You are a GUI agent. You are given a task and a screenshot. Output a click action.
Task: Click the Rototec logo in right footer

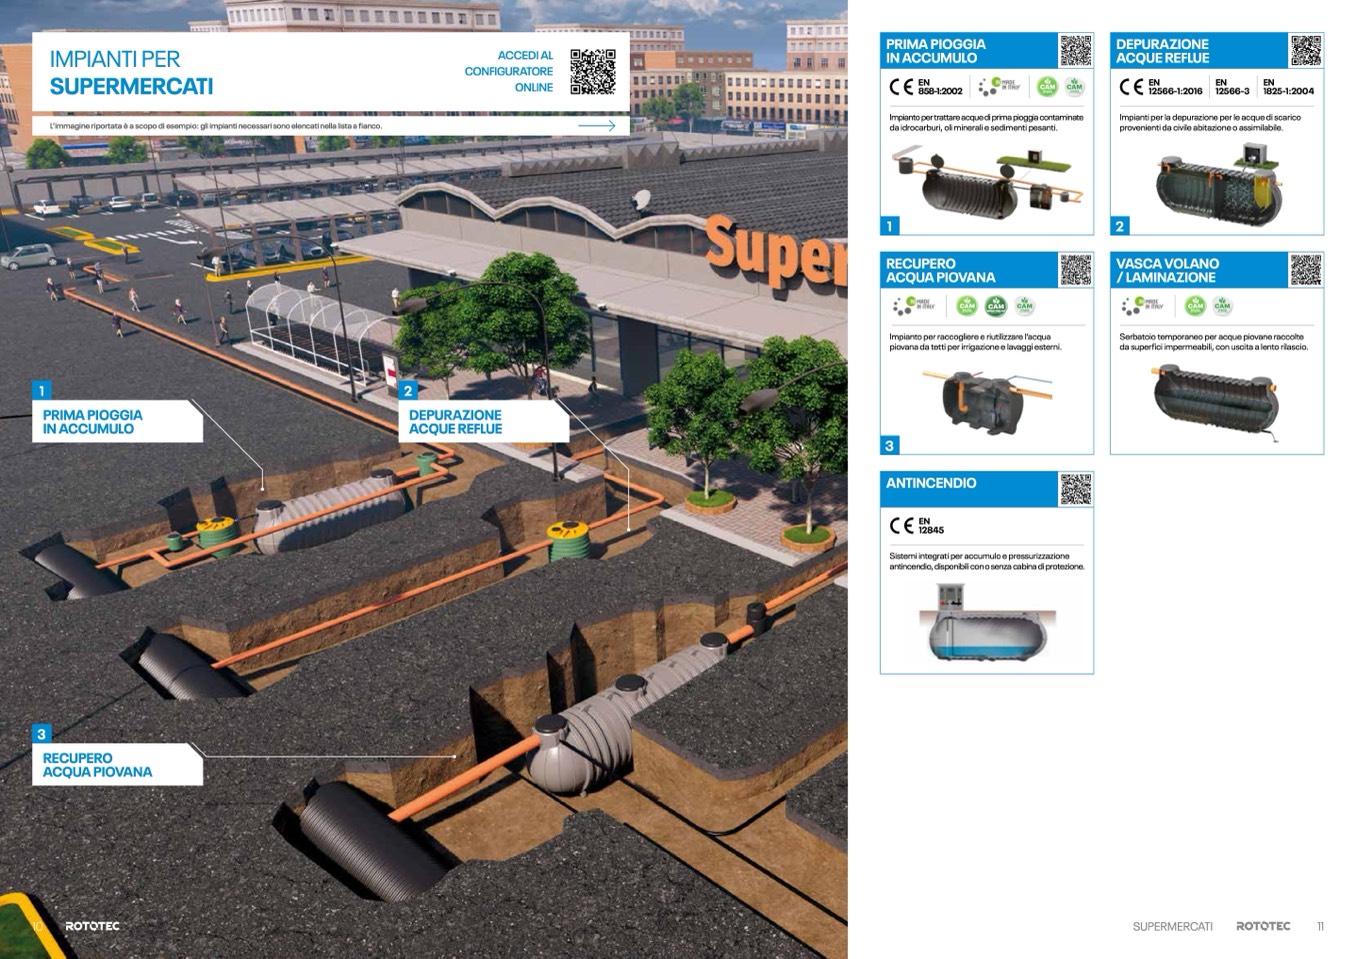pos(1263,926)
